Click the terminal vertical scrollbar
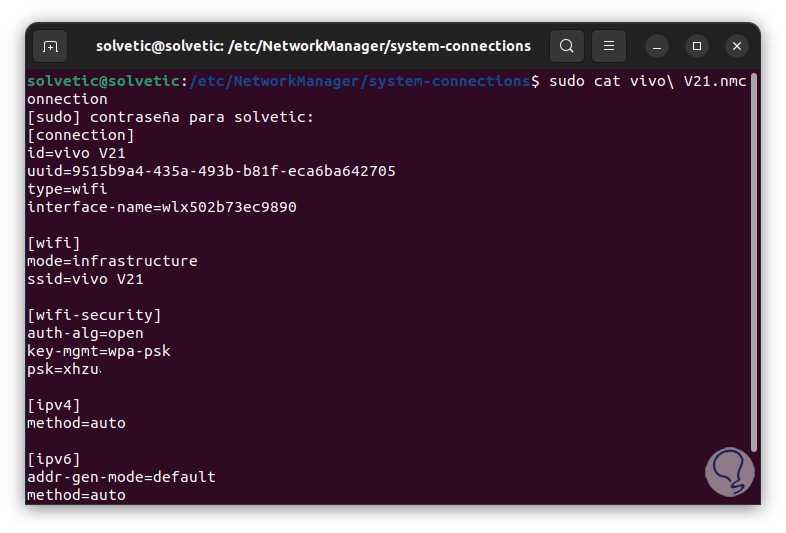Screen dimensions: 786x533 [x=754, y=260]
